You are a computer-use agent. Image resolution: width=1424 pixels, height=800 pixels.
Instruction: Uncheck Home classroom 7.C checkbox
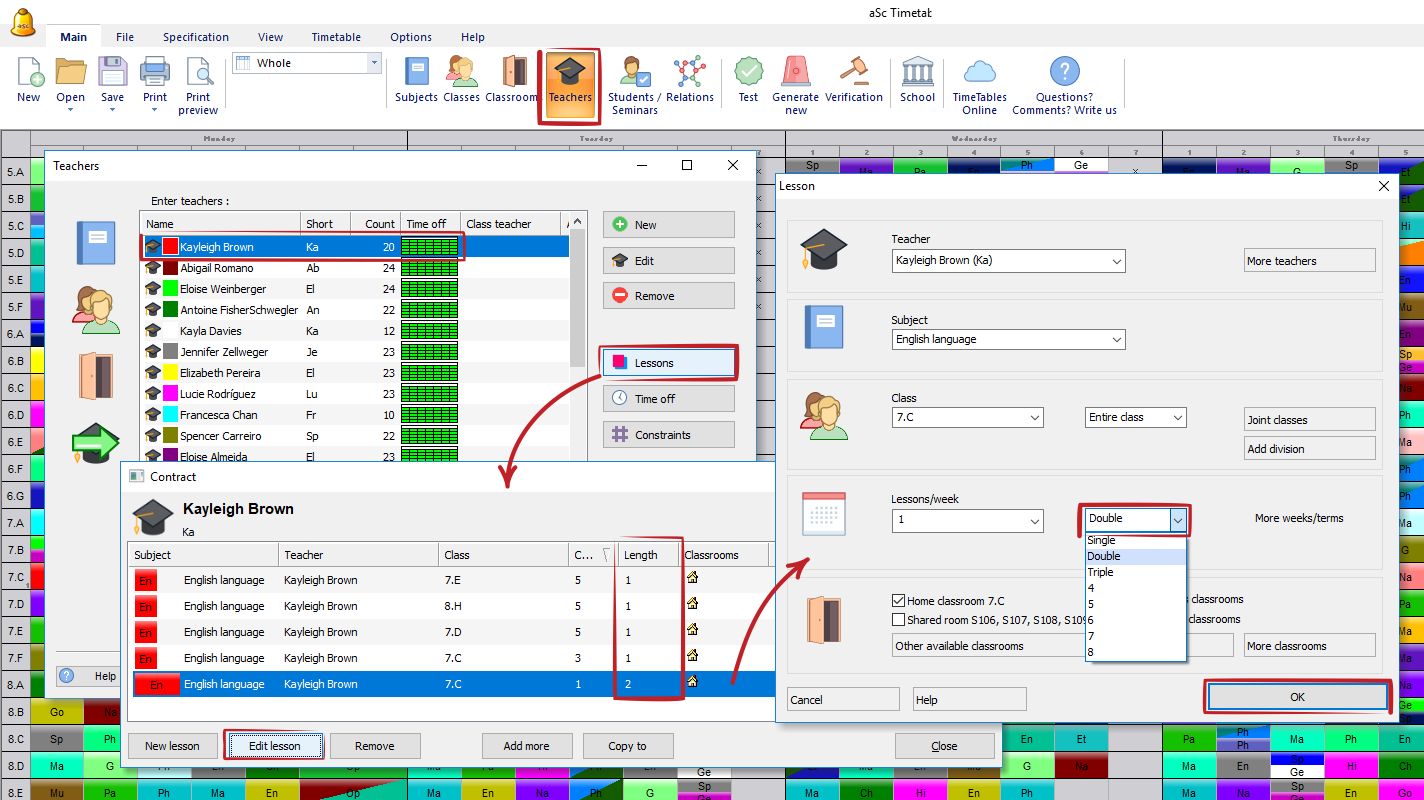point(898,601)
